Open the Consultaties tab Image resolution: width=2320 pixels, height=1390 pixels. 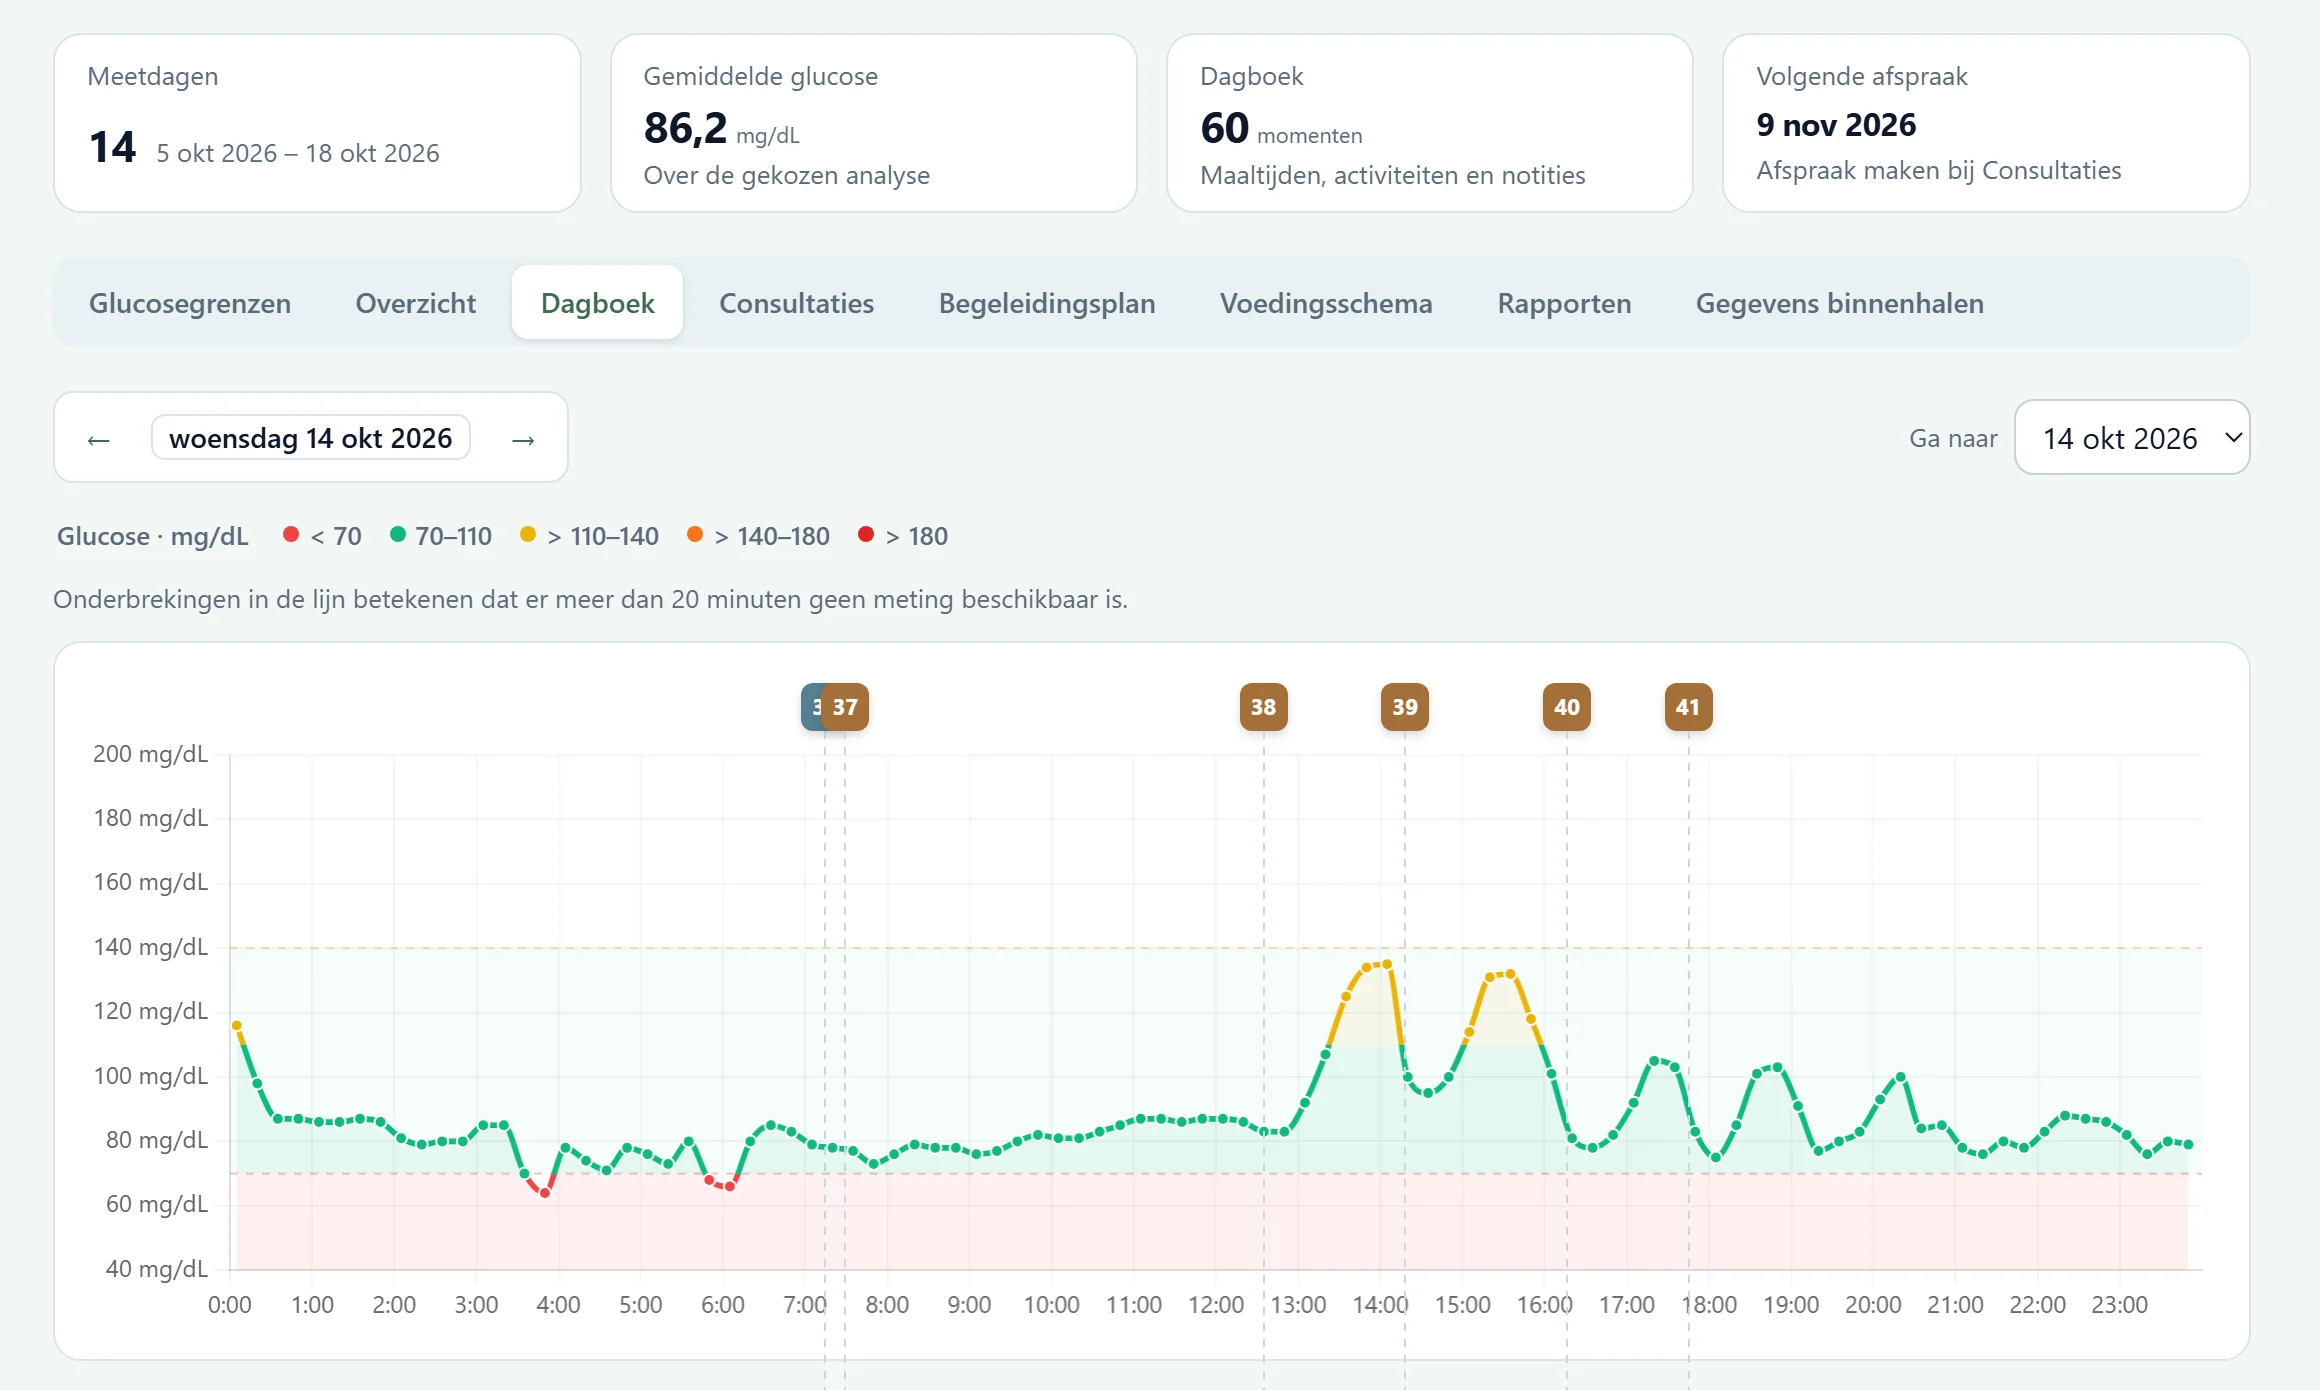tap(796, 303)
